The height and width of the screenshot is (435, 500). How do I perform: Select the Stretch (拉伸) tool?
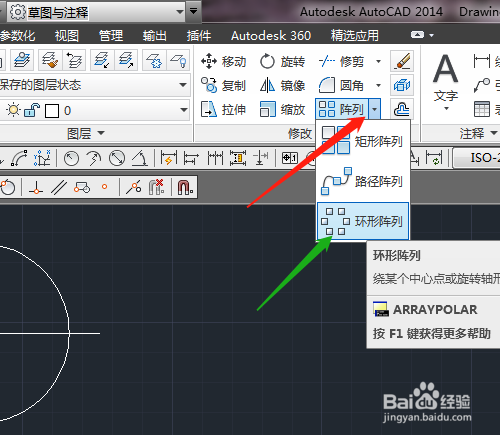(223, 109)
